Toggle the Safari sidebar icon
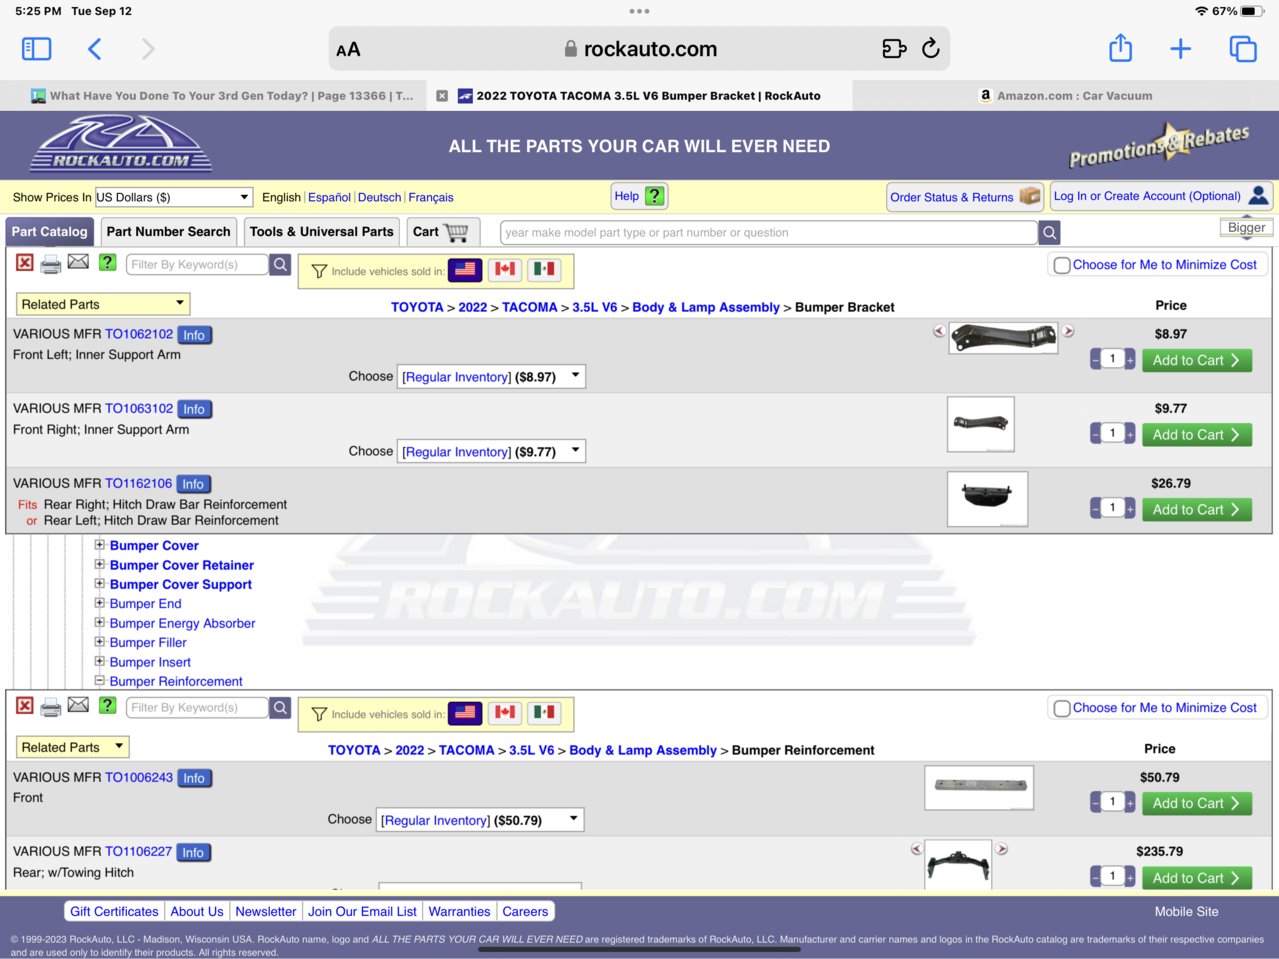 (36, 49)
